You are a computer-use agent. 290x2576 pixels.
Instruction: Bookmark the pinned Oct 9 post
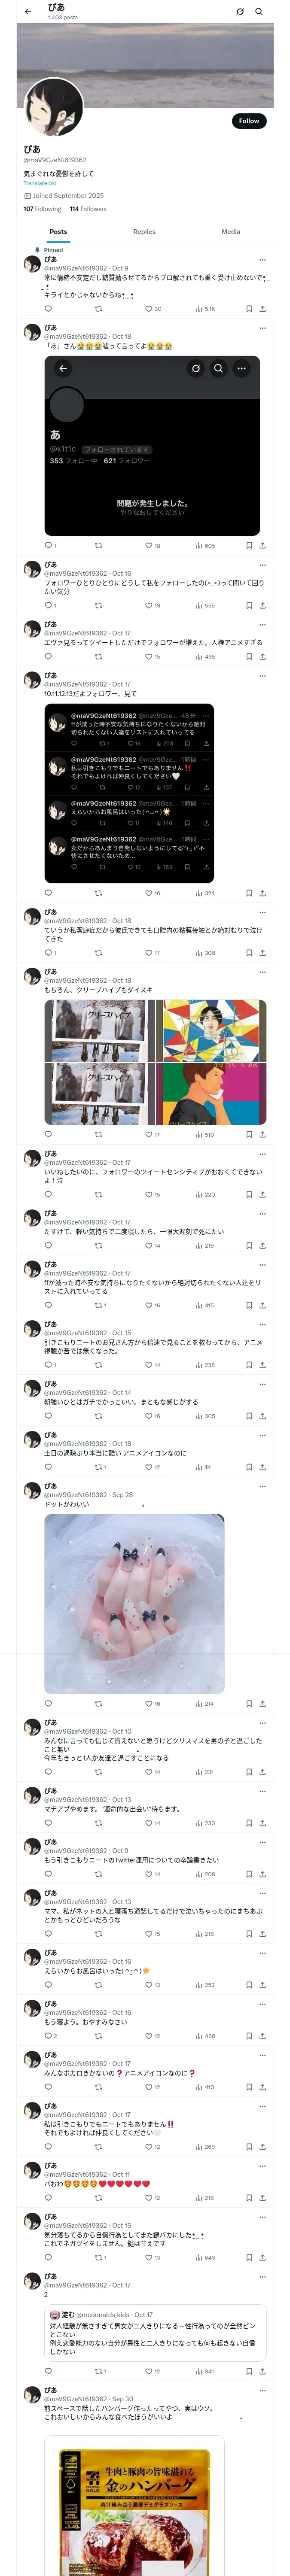[x=249, y=309]
